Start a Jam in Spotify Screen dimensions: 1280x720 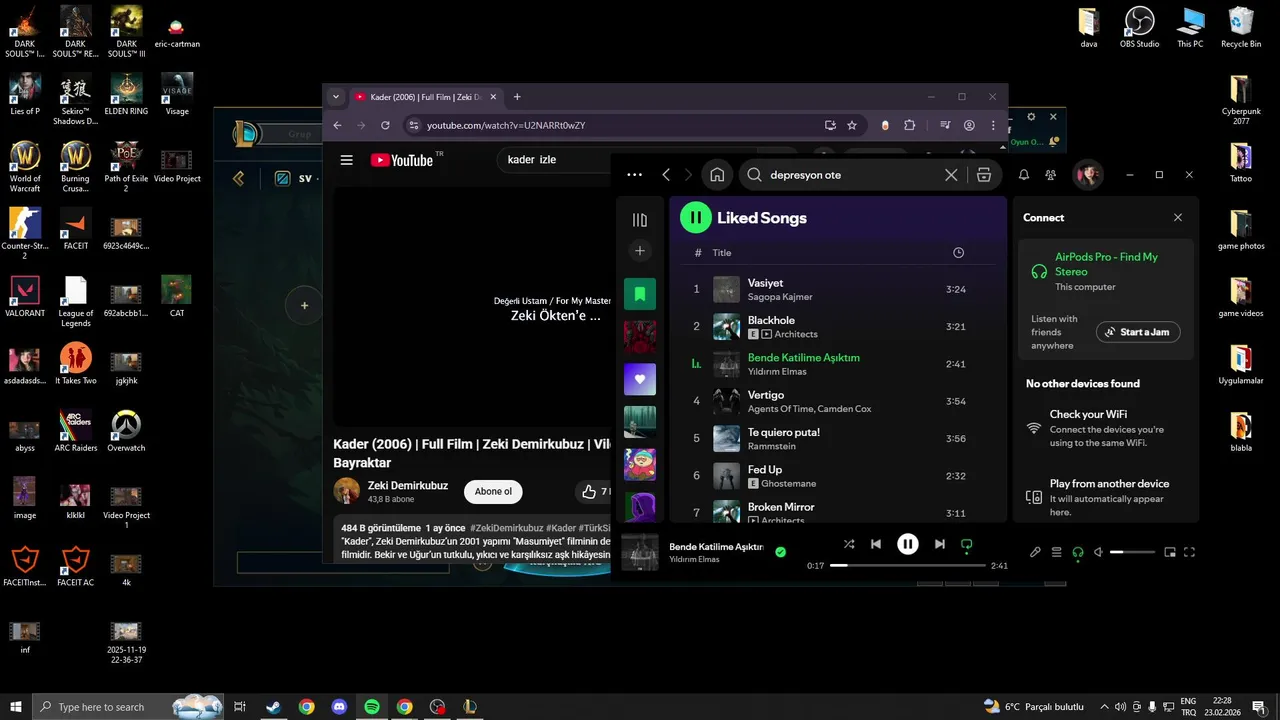[1138, 332]
